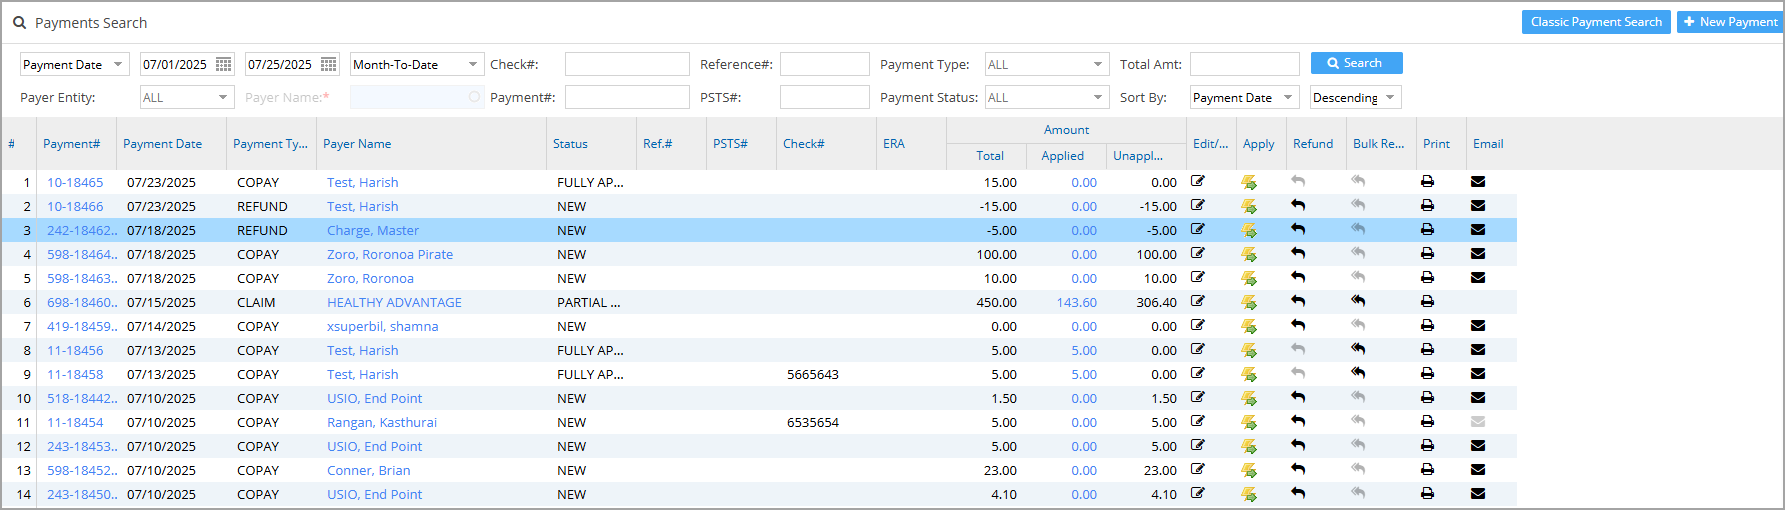Viewport: 1785px width, 510px height.
Task: Click the end date field 07/25/2025
Action: [x=282, y=64]
